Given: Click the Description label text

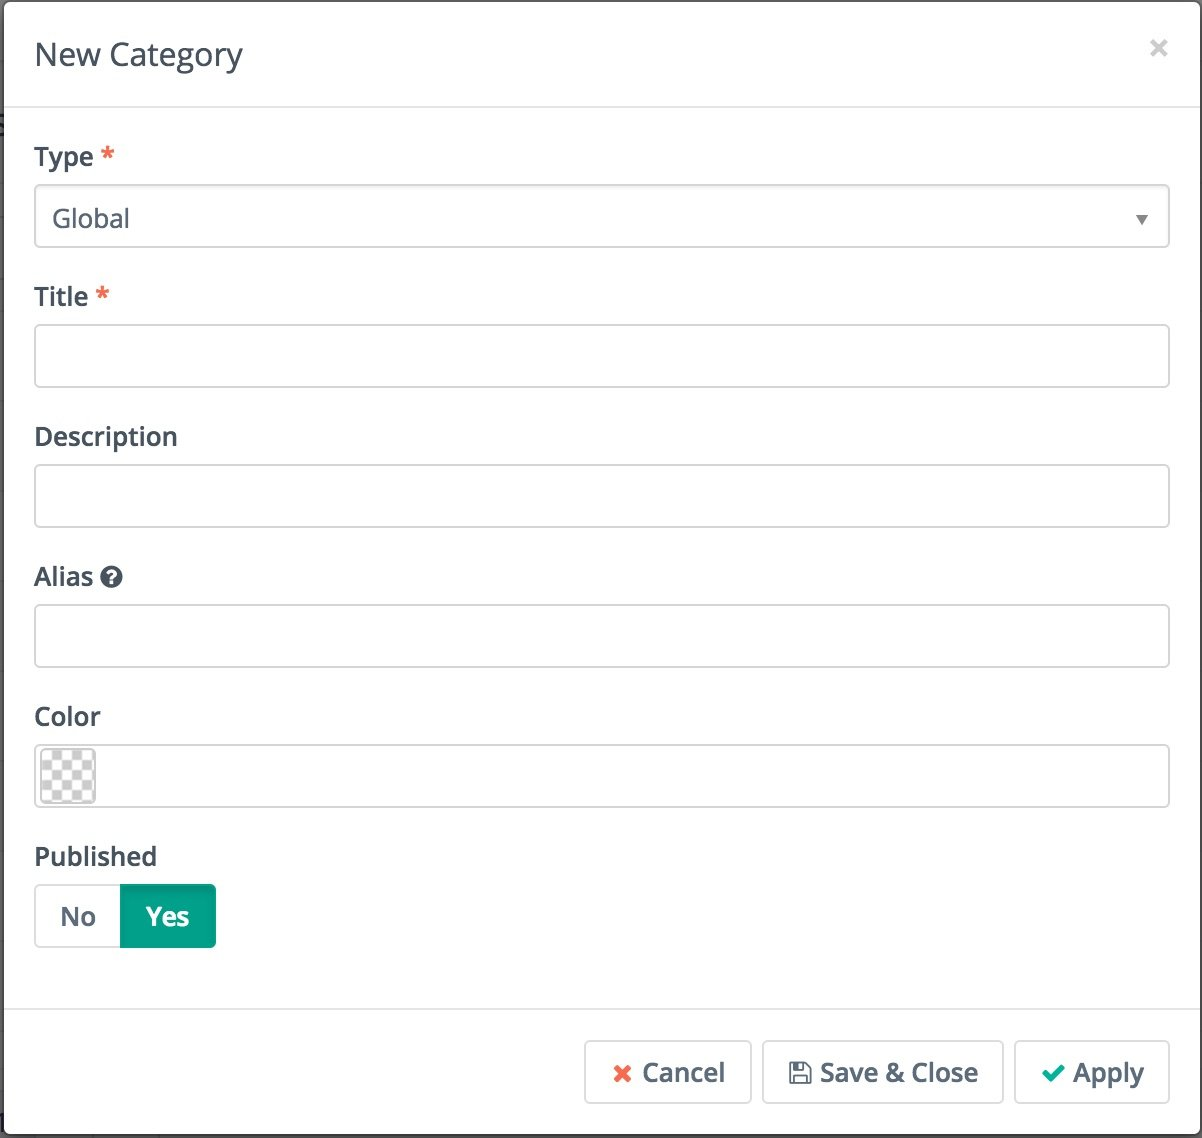Looking at the screenshot, I should (x=106, y=437).
